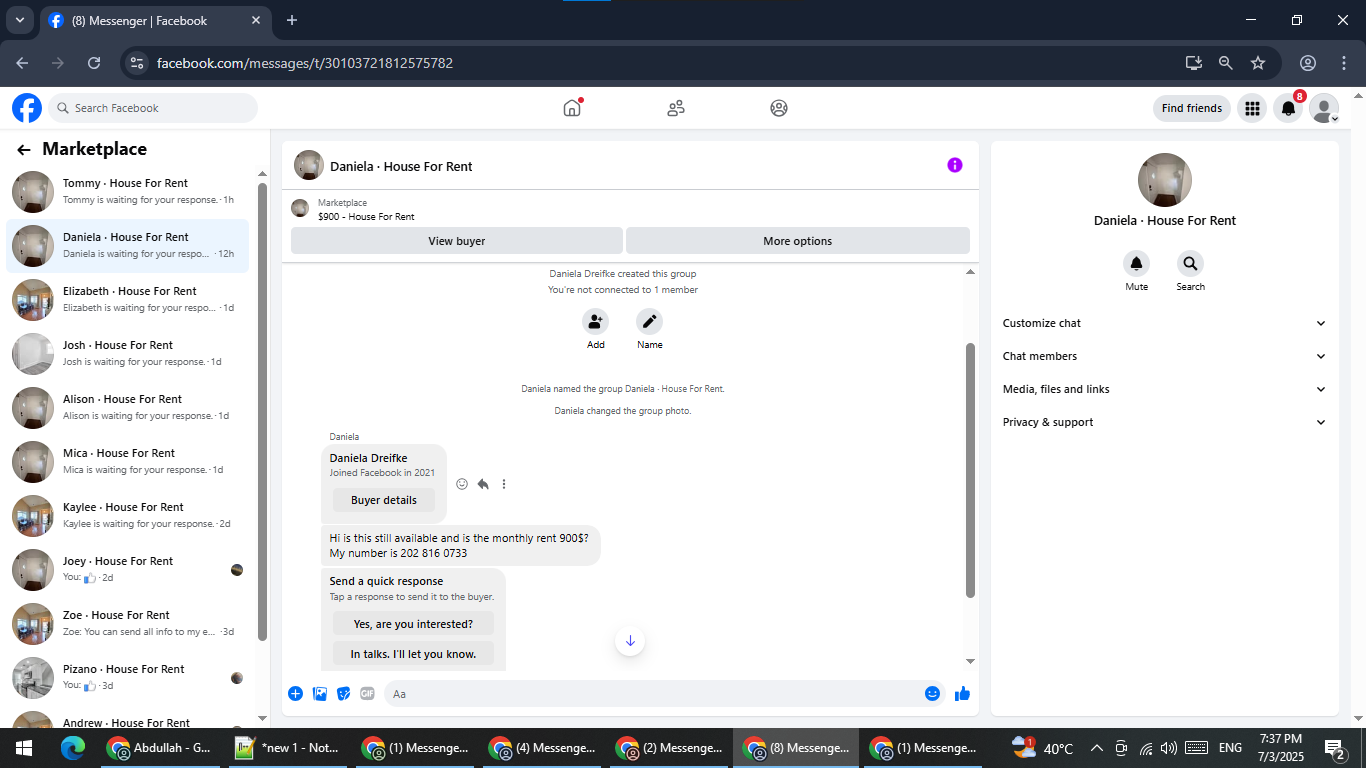Viewport: 1366px width, 768px height.
Task: Open Facebook home via logo
Action: pos(27,108)
